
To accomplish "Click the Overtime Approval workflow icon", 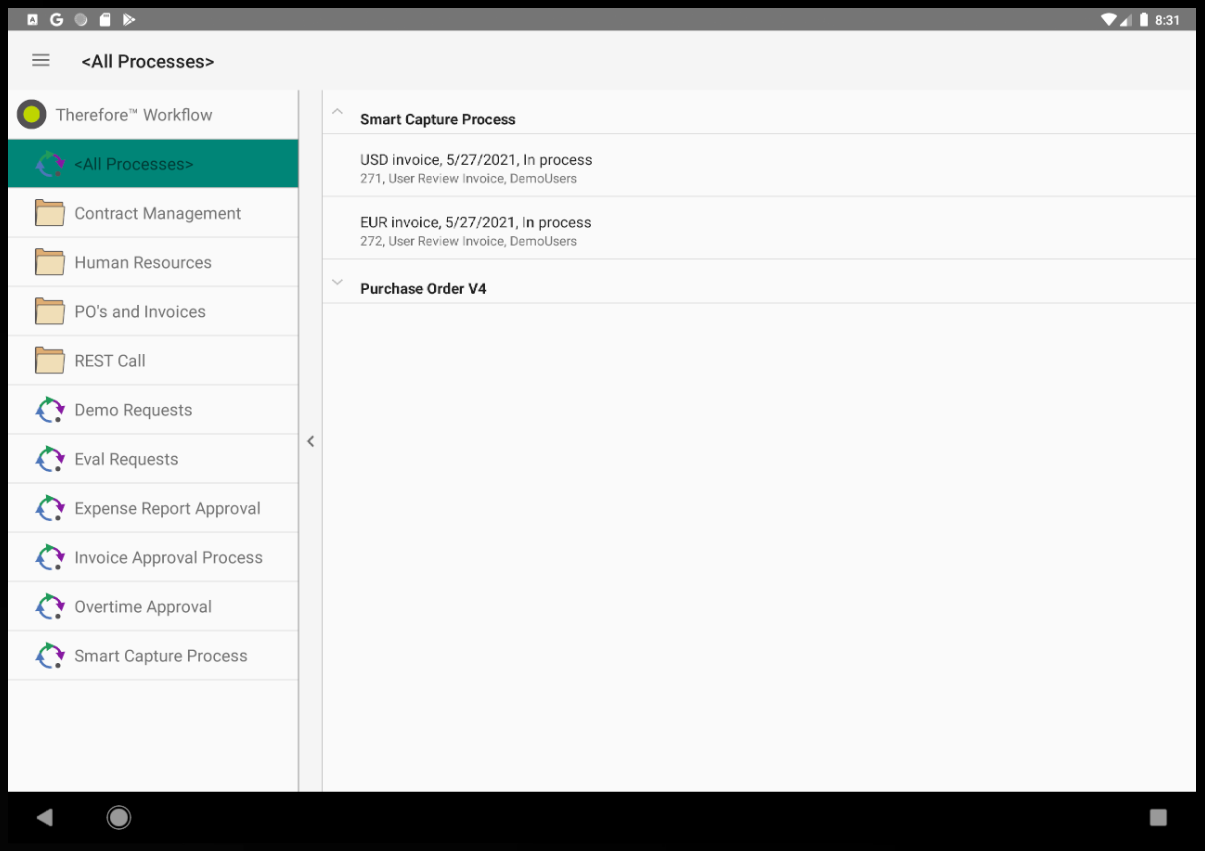I will [50, 605].
